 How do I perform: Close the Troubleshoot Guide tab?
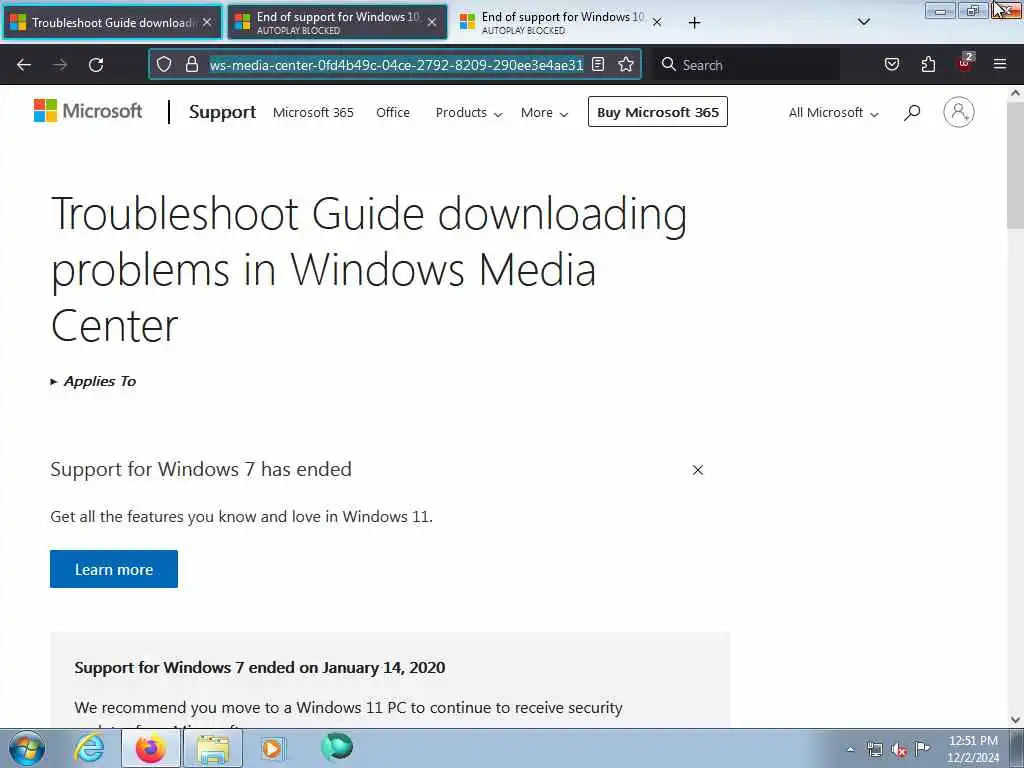point(207,22)
